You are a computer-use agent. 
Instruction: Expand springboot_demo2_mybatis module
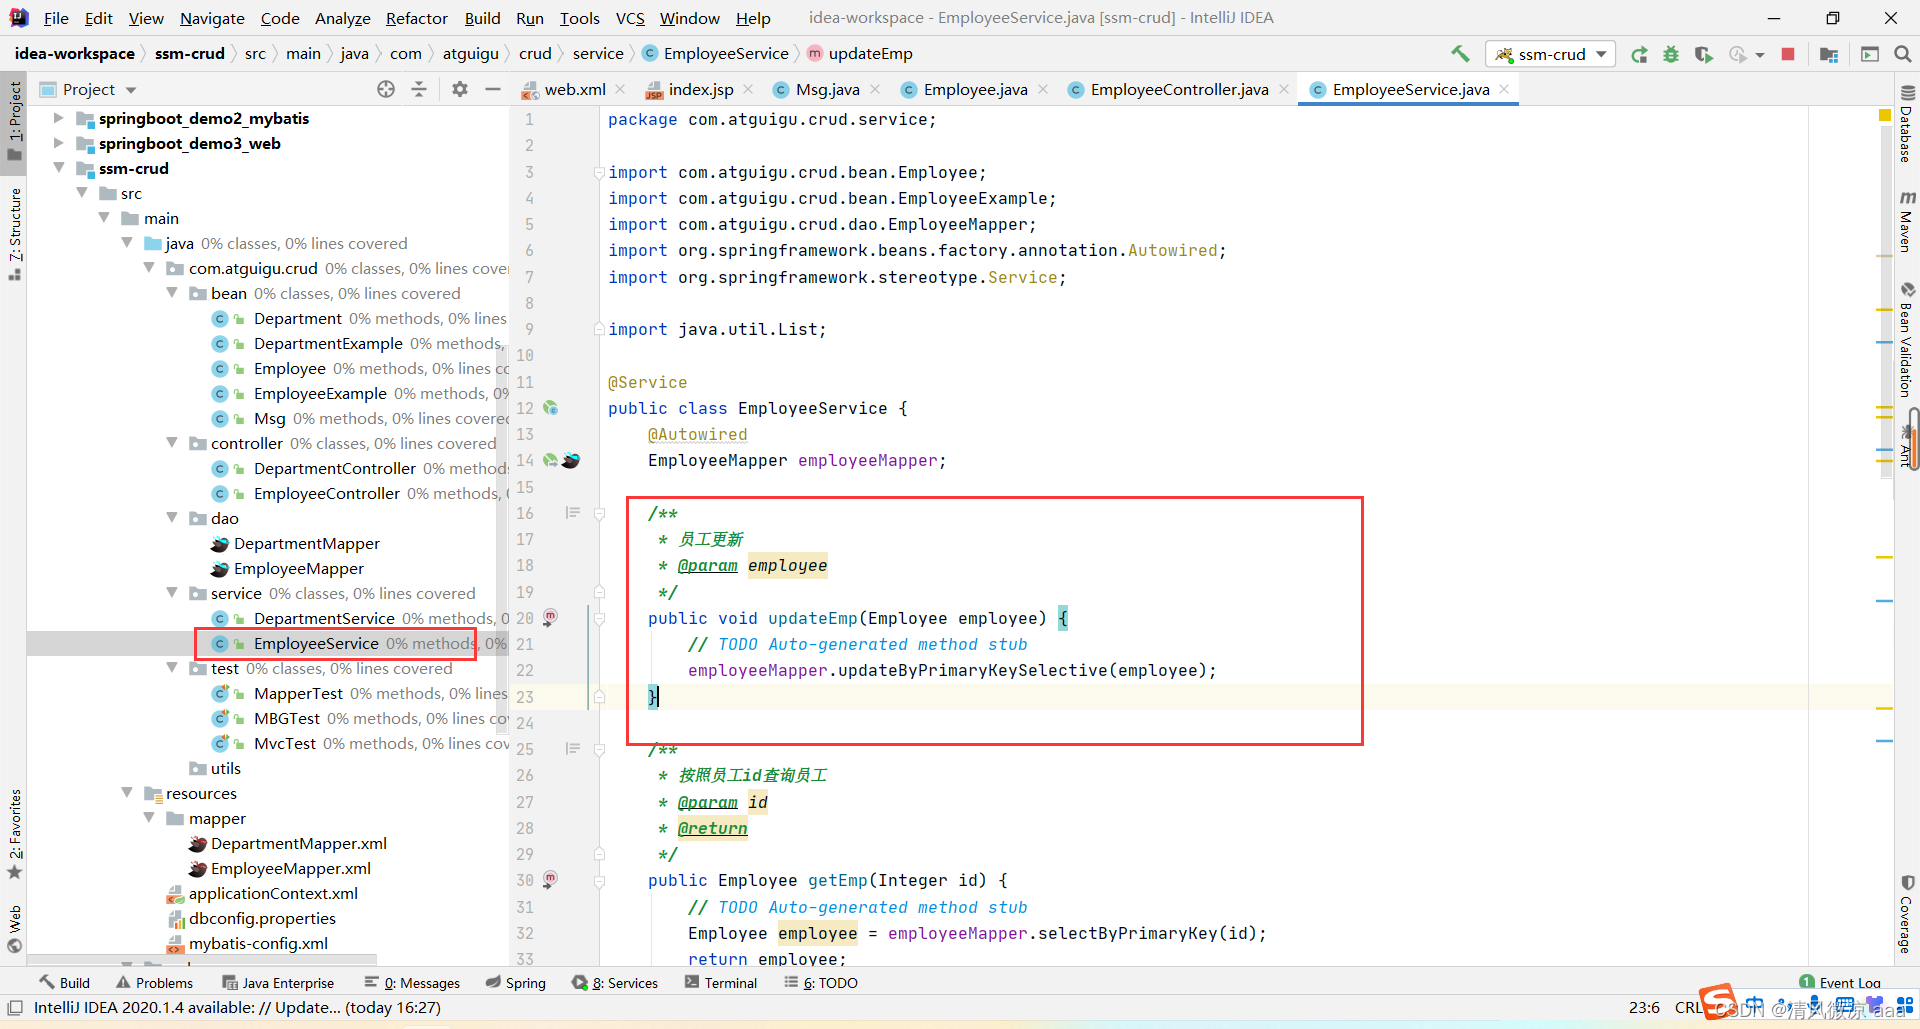click(x=58, y=118)
